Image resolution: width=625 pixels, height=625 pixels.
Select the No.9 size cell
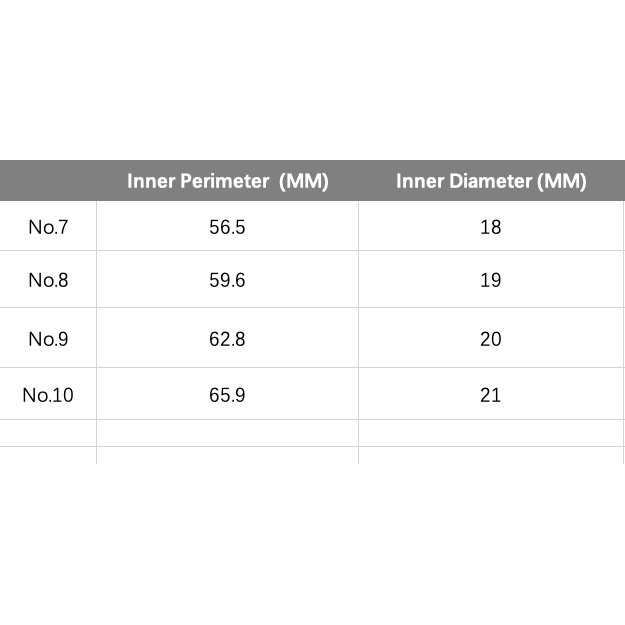(x=48, y=339)
